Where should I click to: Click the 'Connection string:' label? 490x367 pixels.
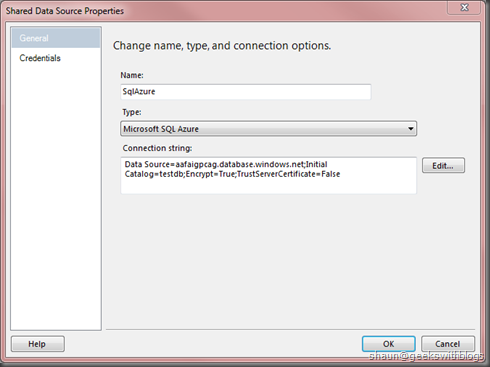(x=157, y=148)
